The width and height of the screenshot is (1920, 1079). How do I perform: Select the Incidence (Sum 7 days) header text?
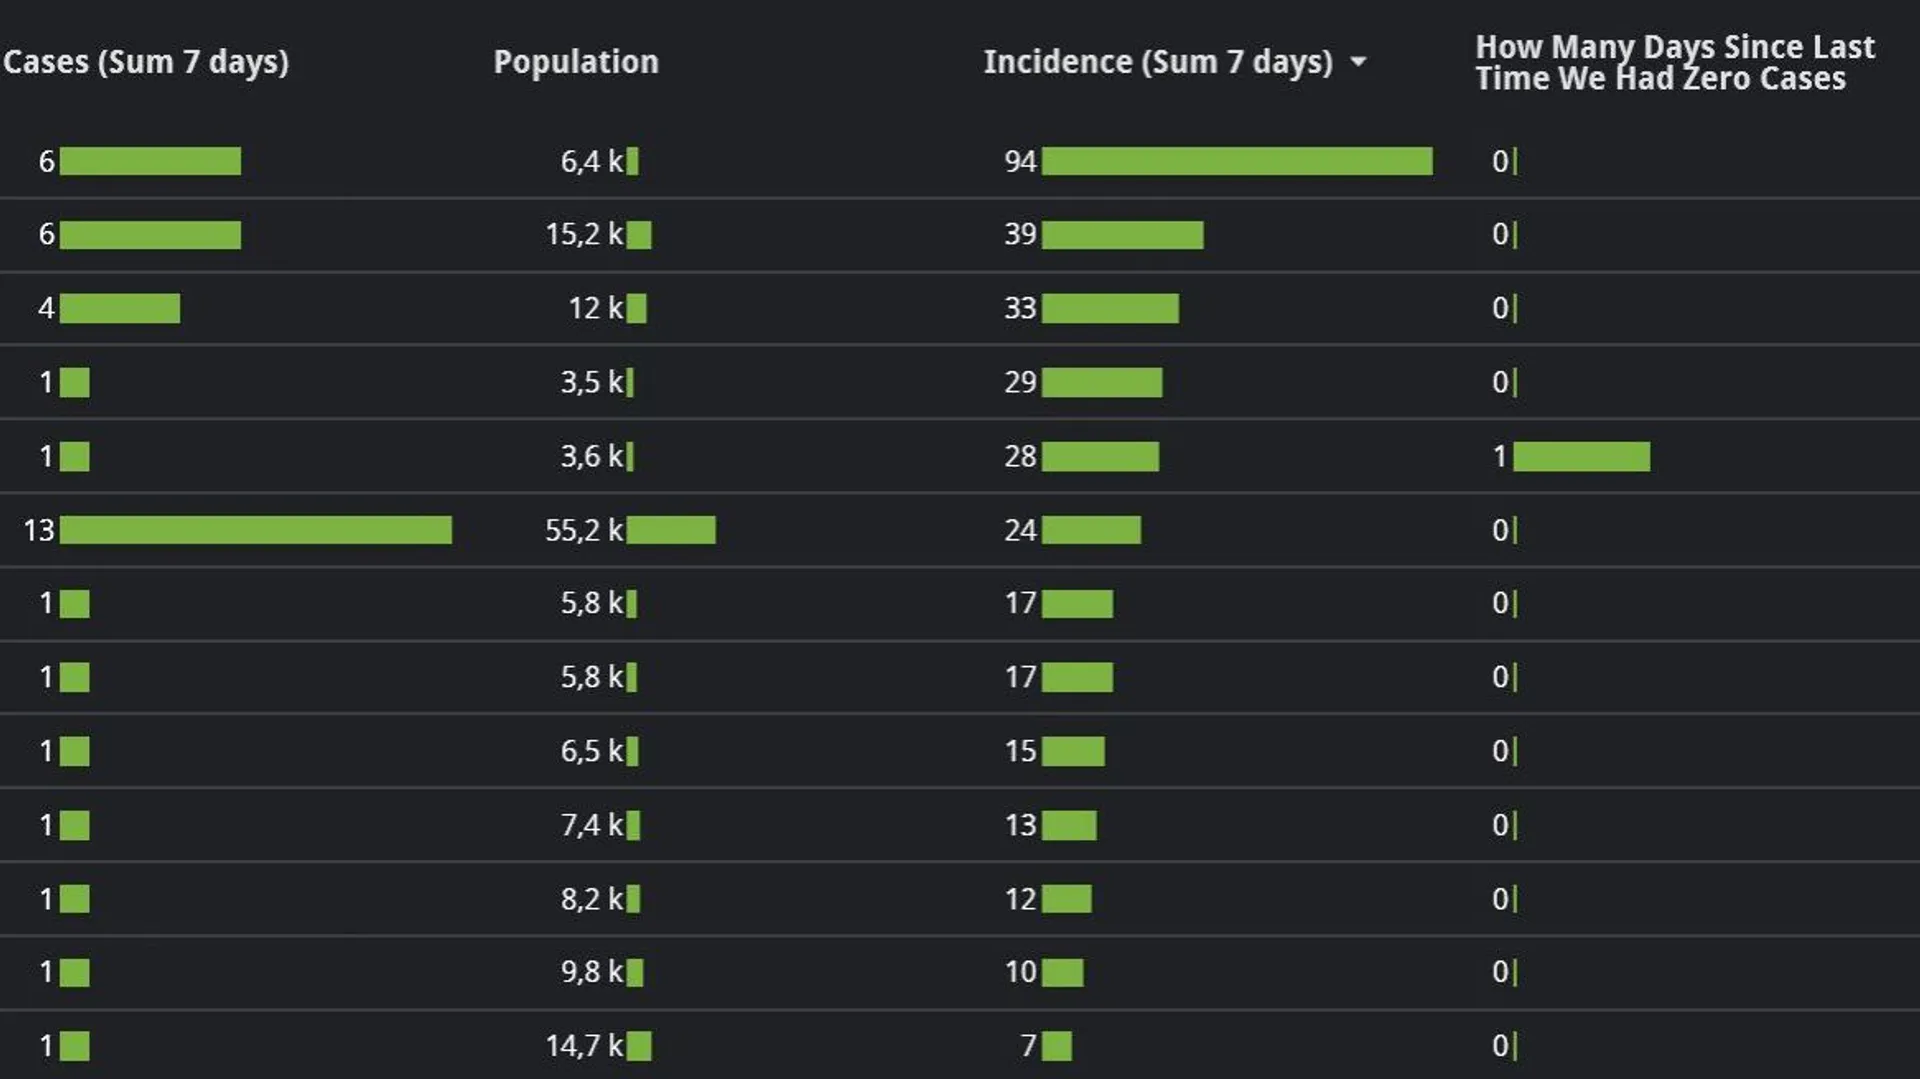coord(1158,62)
